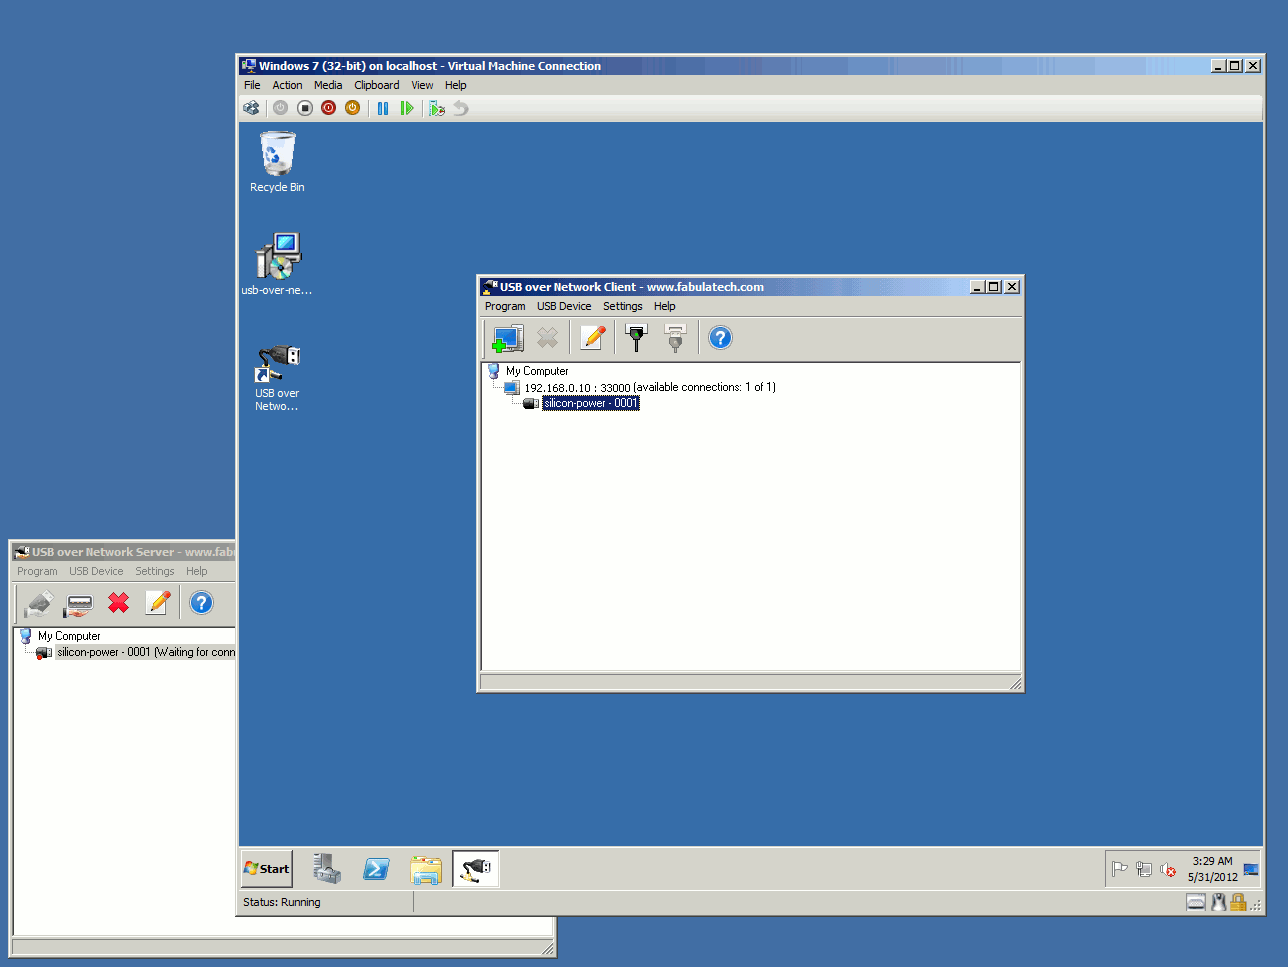Click grayed Remove server X in Client toolbar
This screenshot has height=967, width=1288.
[547, 338]
